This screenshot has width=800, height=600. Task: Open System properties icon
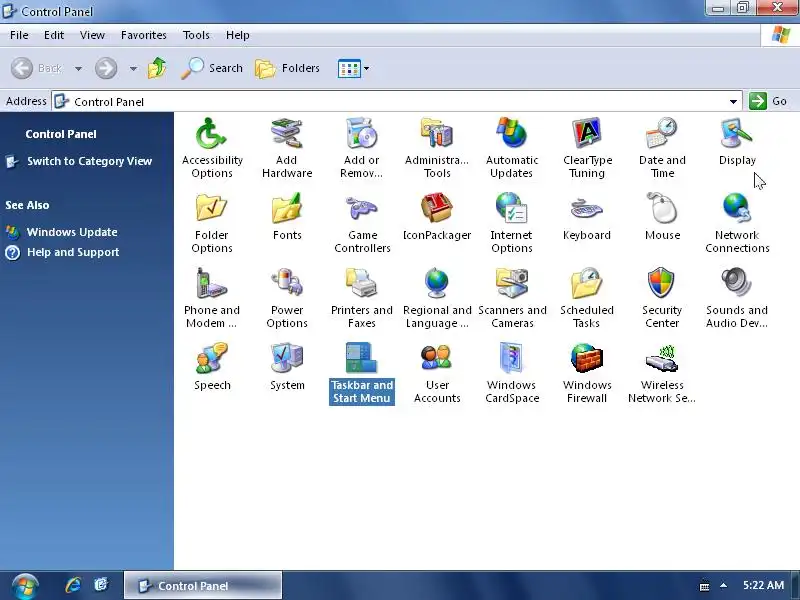[287, 366]
